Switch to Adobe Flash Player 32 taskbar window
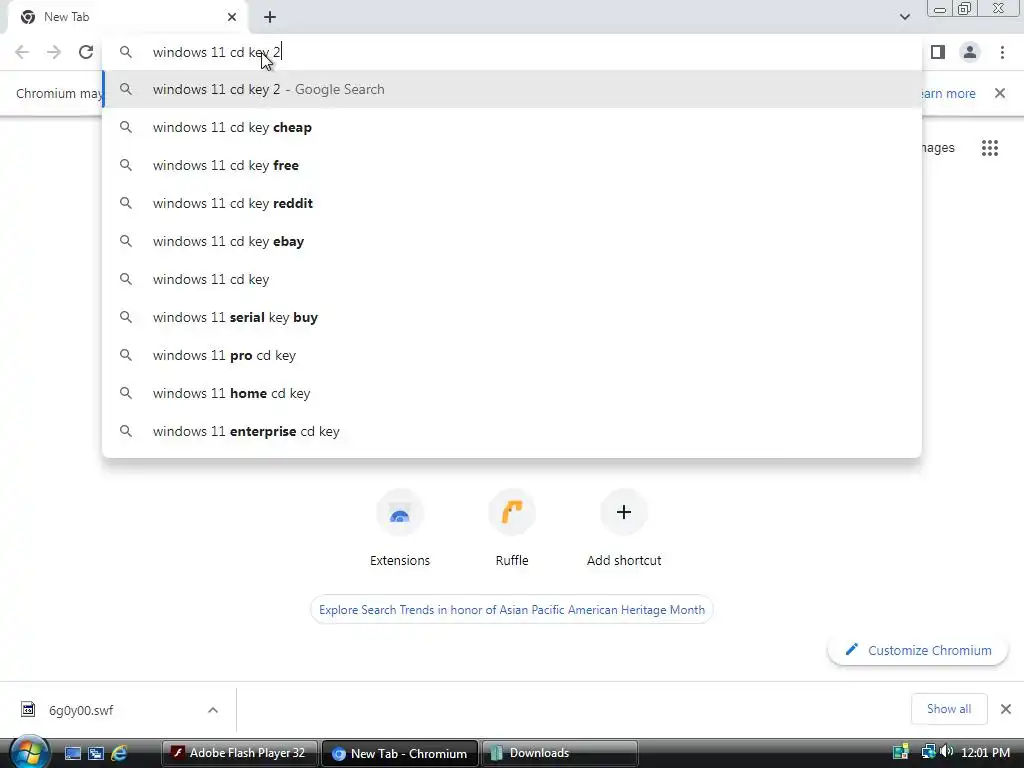The height and width of the screenshot is (768, 1024). point(240,753)
